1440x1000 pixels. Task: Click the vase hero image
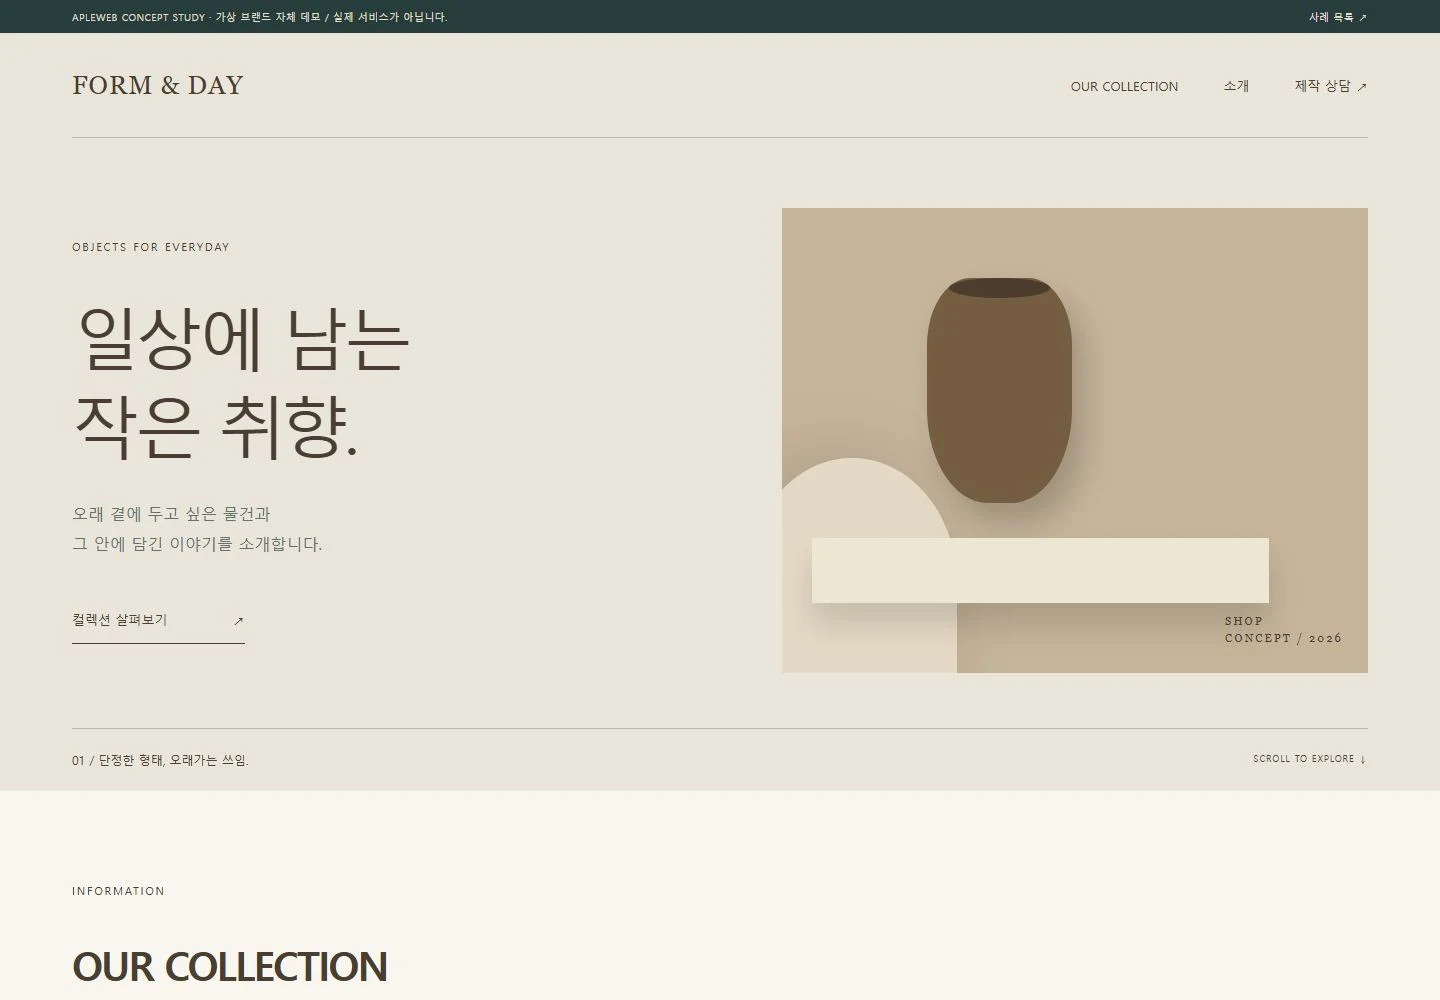coord(1074,440)
